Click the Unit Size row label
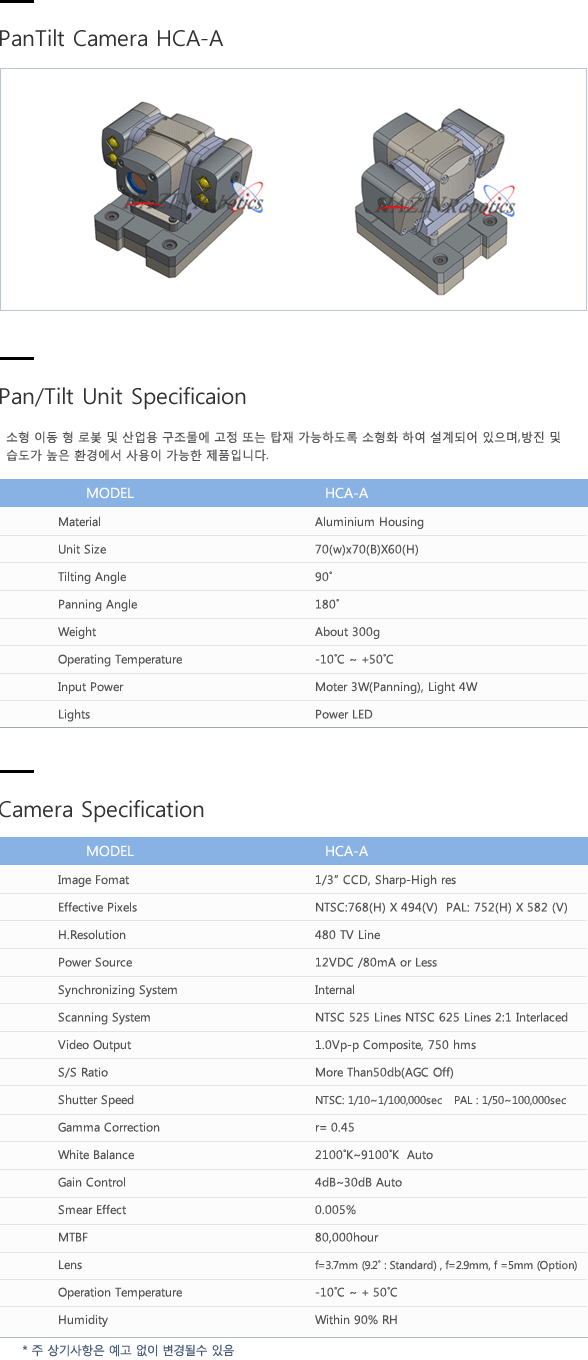The height and width of the screenshot is (1360, 588). click(x=82, y=549)
